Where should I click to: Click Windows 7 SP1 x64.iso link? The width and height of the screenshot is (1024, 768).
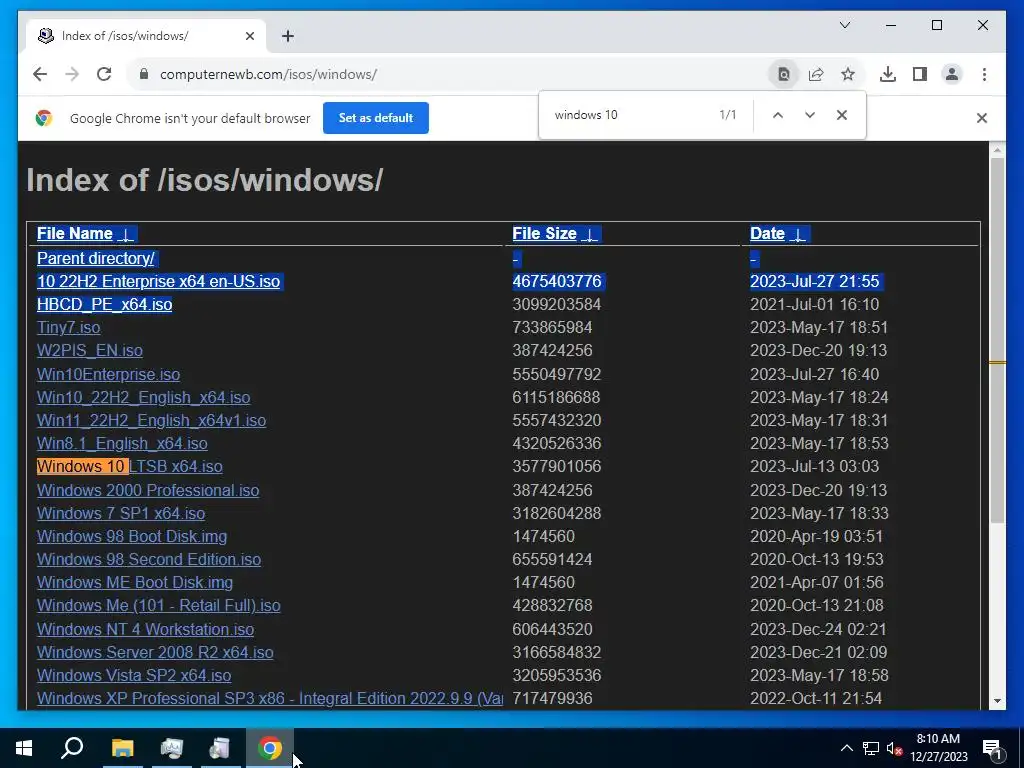[121, 513]
